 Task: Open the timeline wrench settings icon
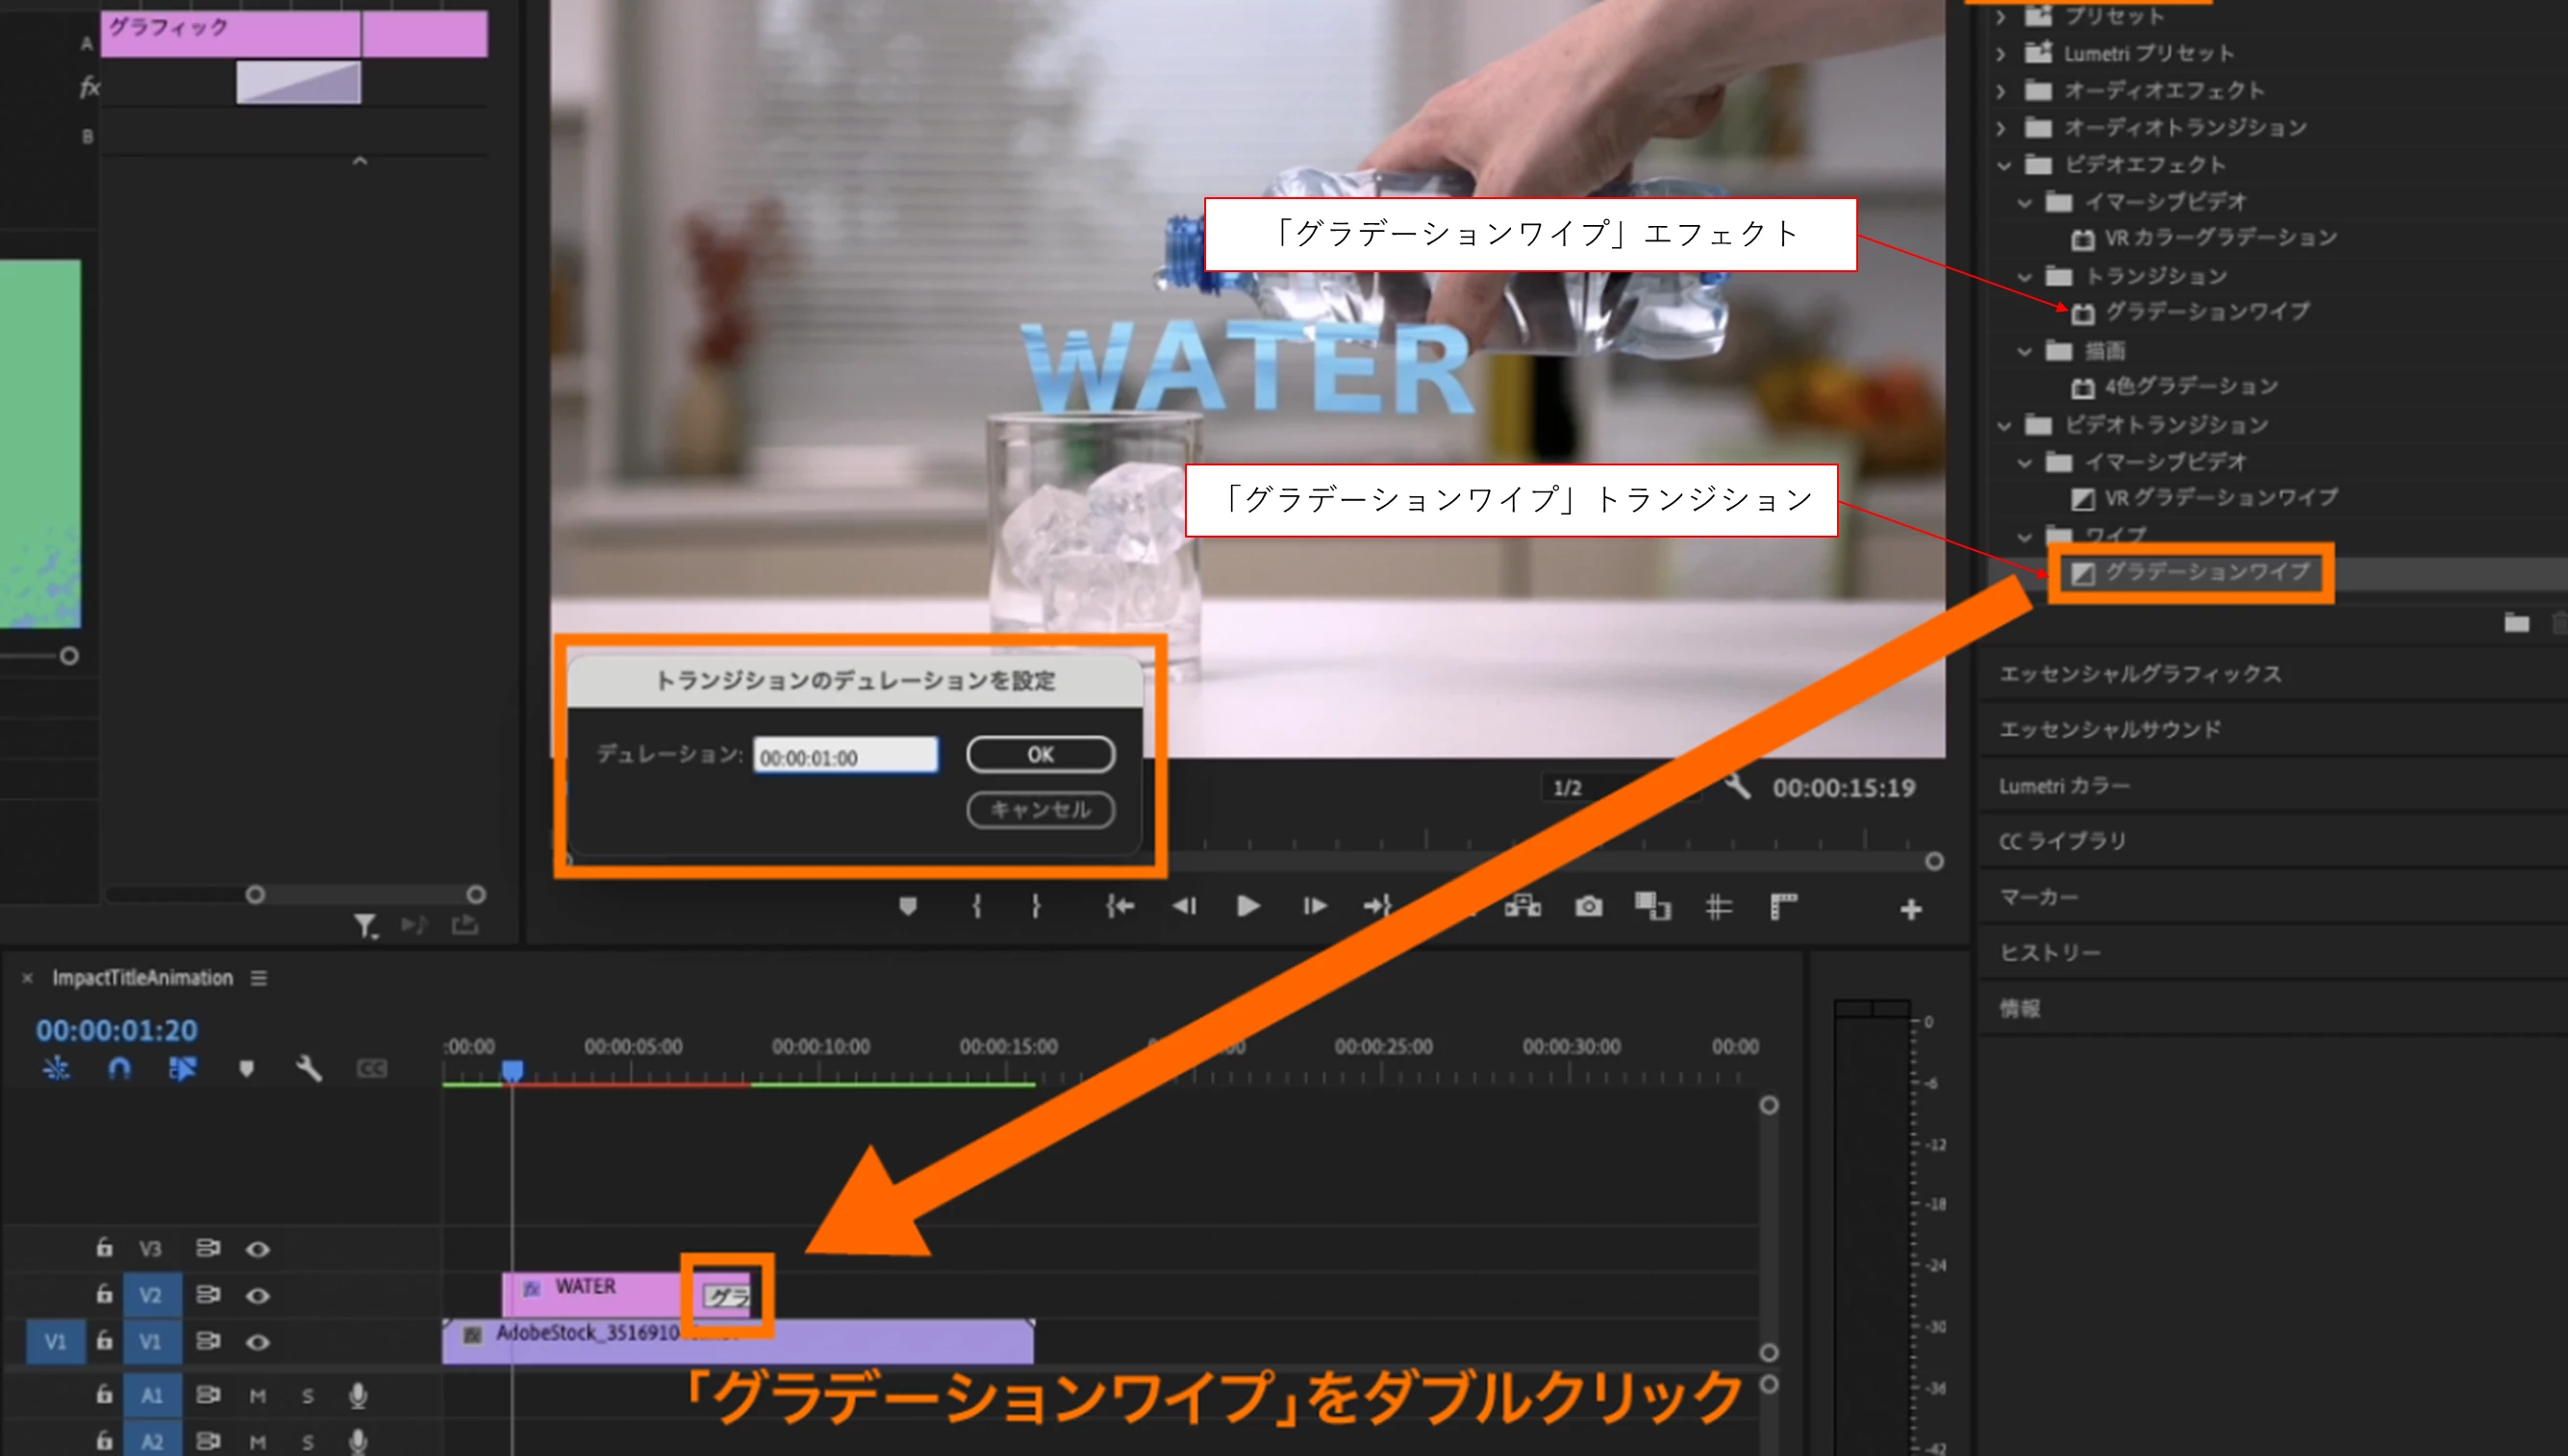pos(309,1069)
